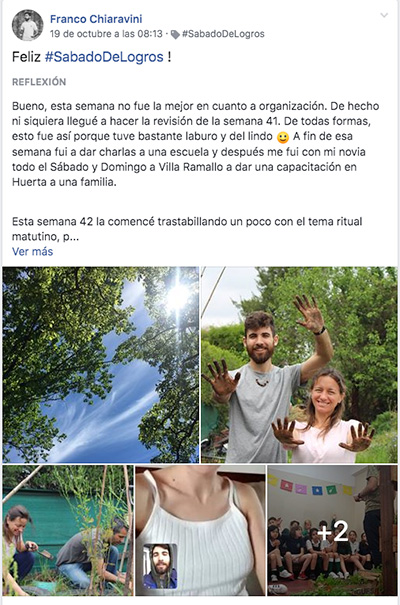
Task: Open the garden planting photo
Action: tap(68, 531)
